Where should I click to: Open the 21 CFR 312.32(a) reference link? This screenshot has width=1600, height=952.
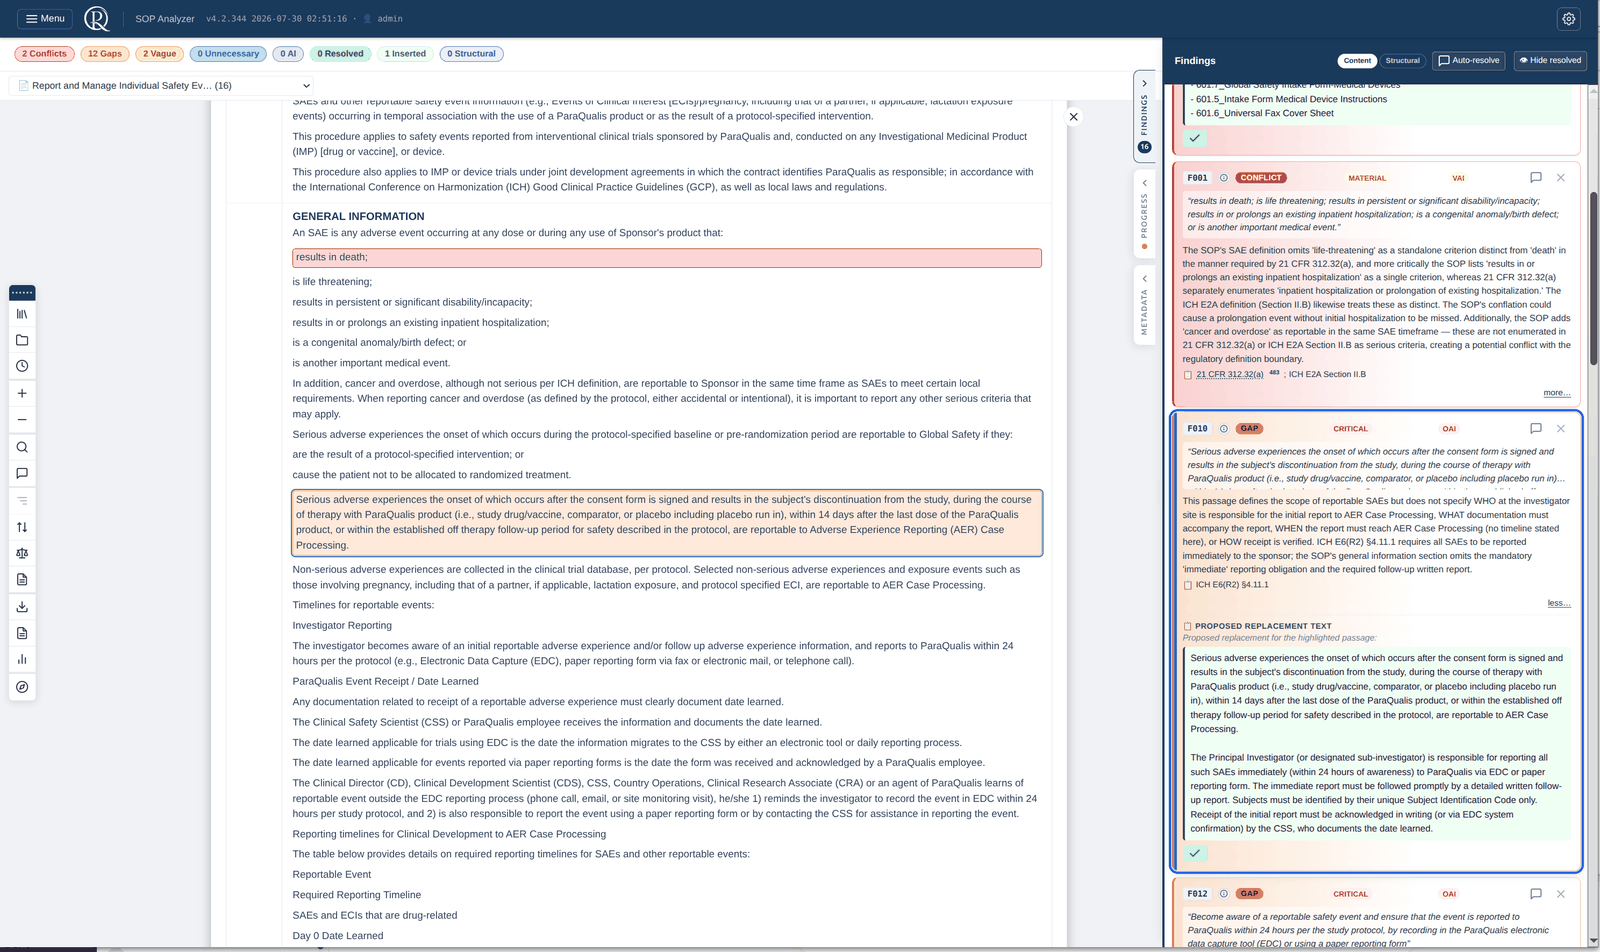point(1230,375)
